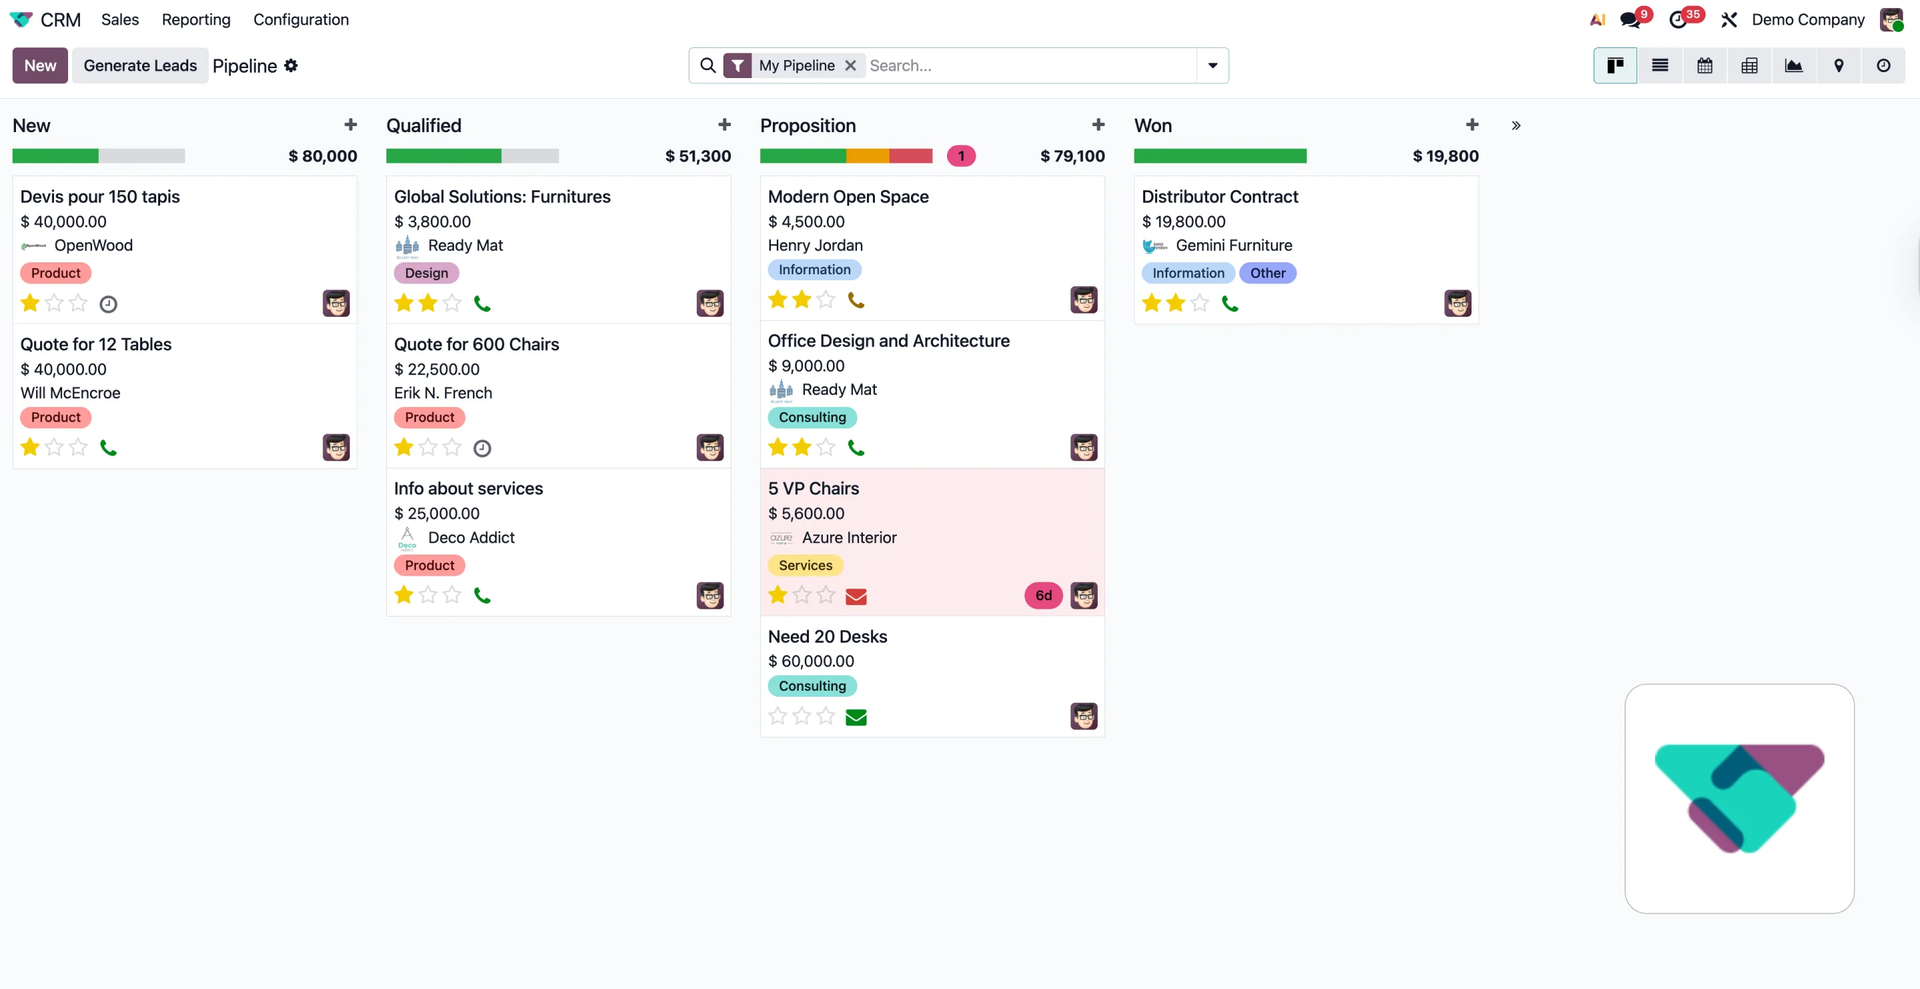Image resolution: width=1920 pixels, height=989 pixels.
Task: Open the Configuration menu
Action: (x=301, y=20)
